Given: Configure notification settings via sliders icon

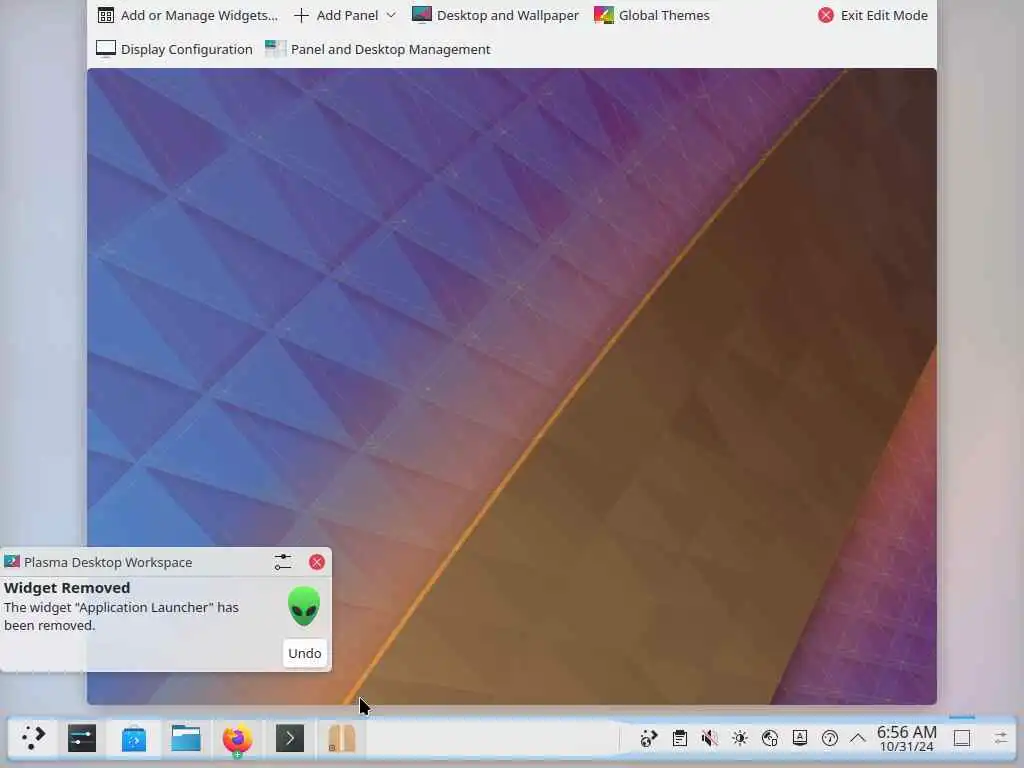Looking at the screenshot, I should coord(283,562).
